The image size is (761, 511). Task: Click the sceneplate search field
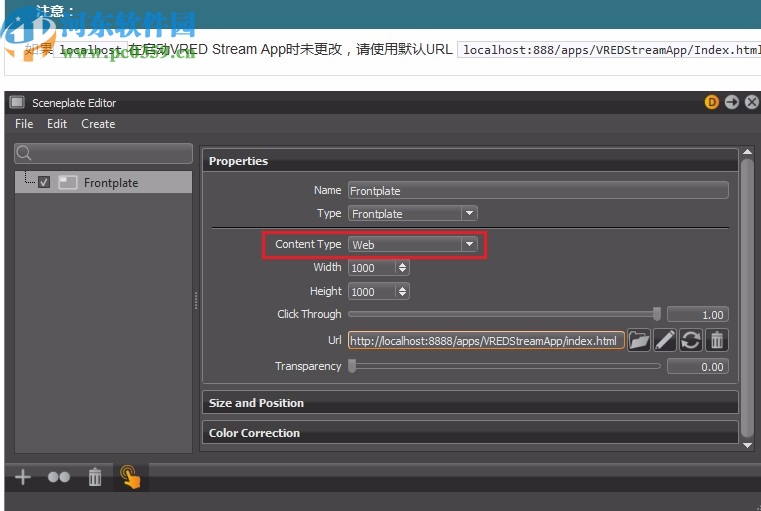(x=103, y=153)
